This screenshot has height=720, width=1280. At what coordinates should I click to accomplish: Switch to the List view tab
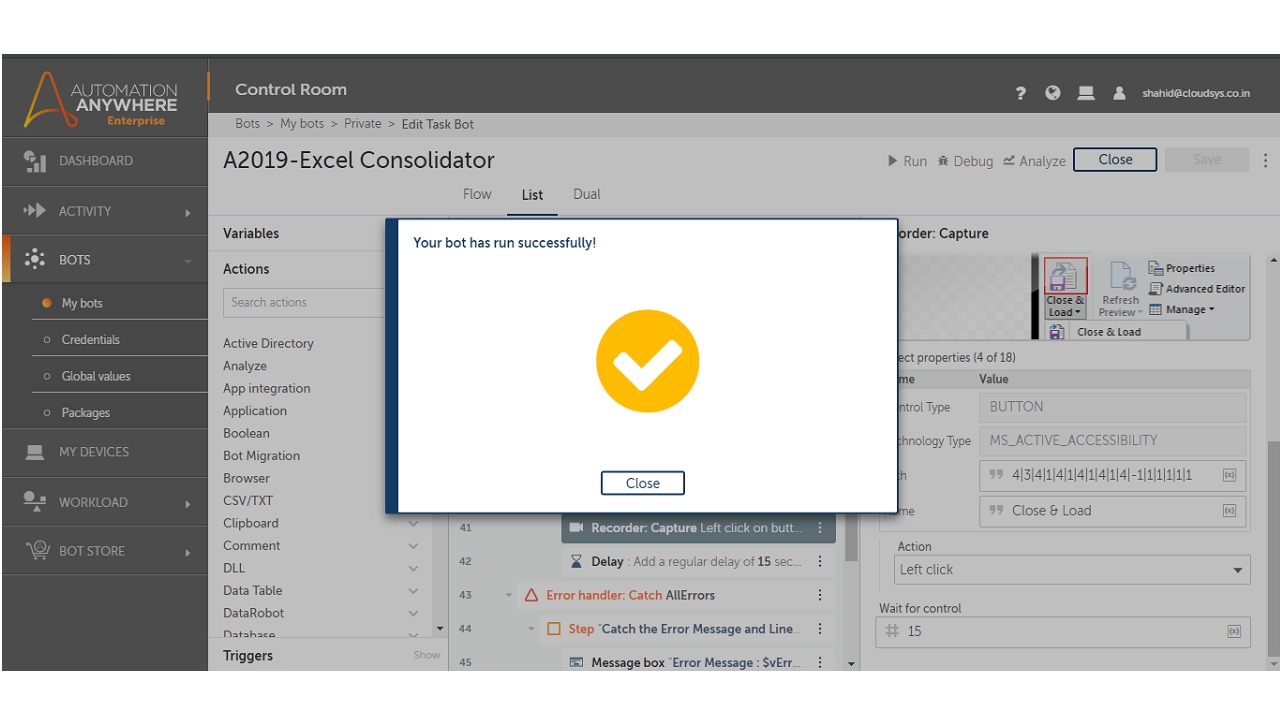(x=532, y=195)
